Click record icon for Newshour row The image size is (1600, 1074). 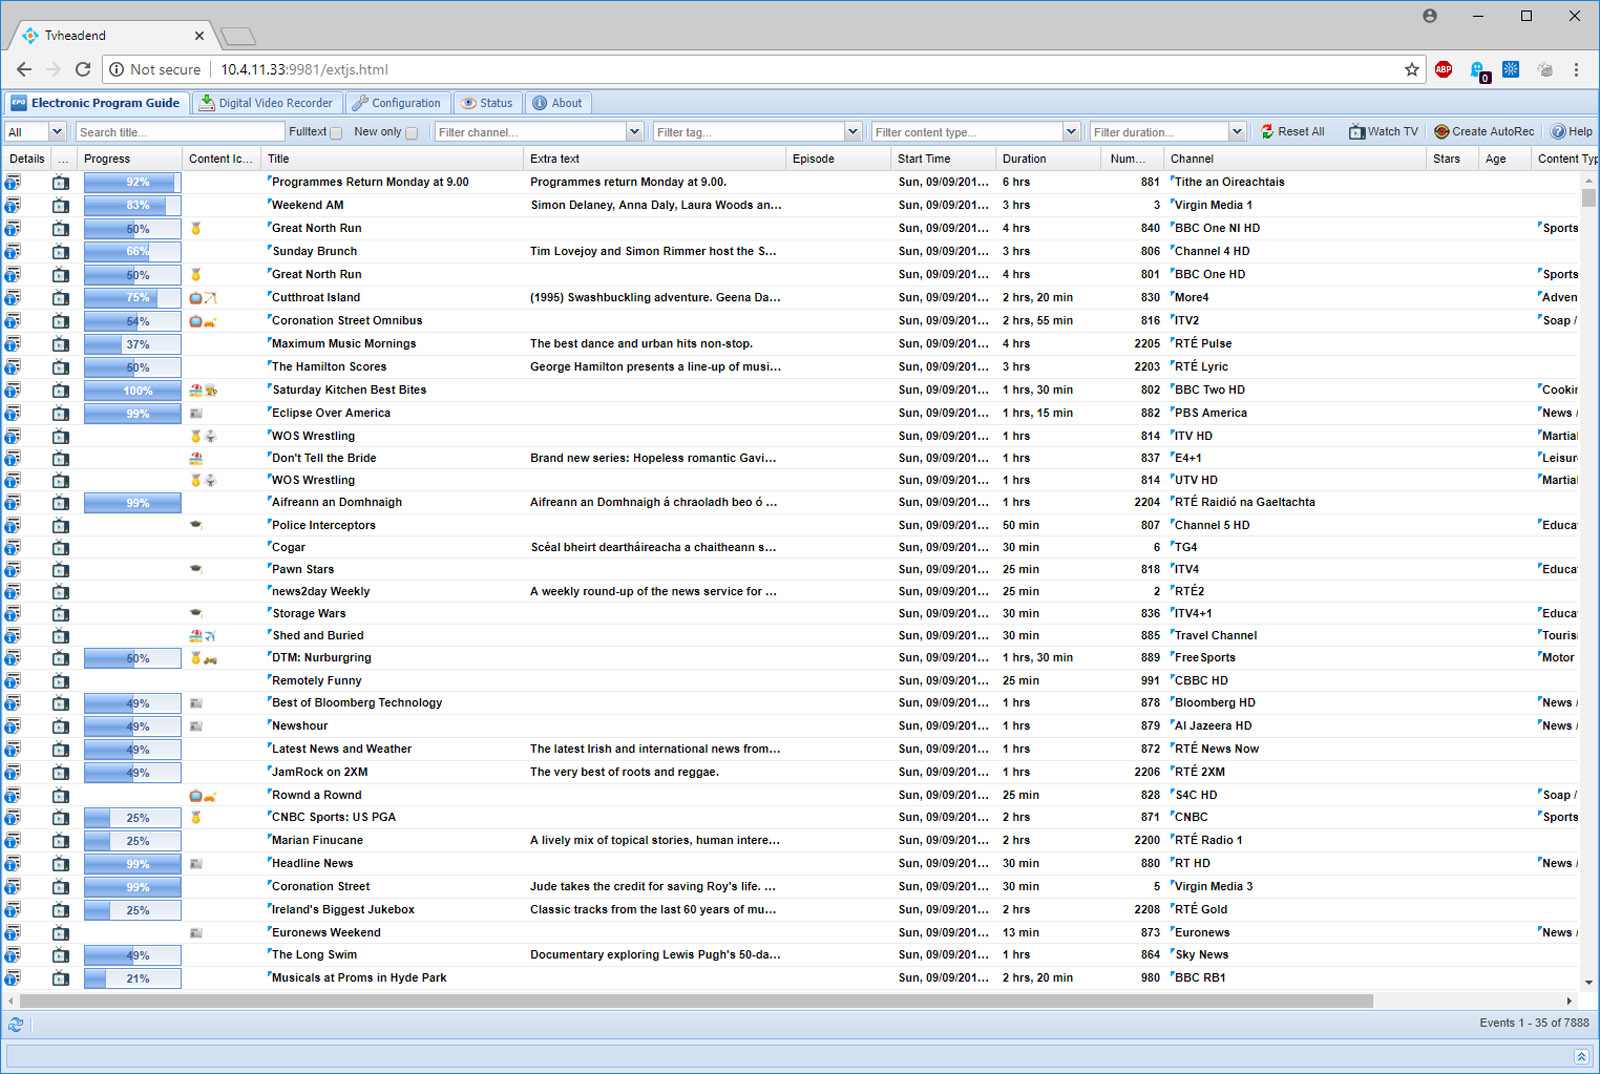click(61, 726)
